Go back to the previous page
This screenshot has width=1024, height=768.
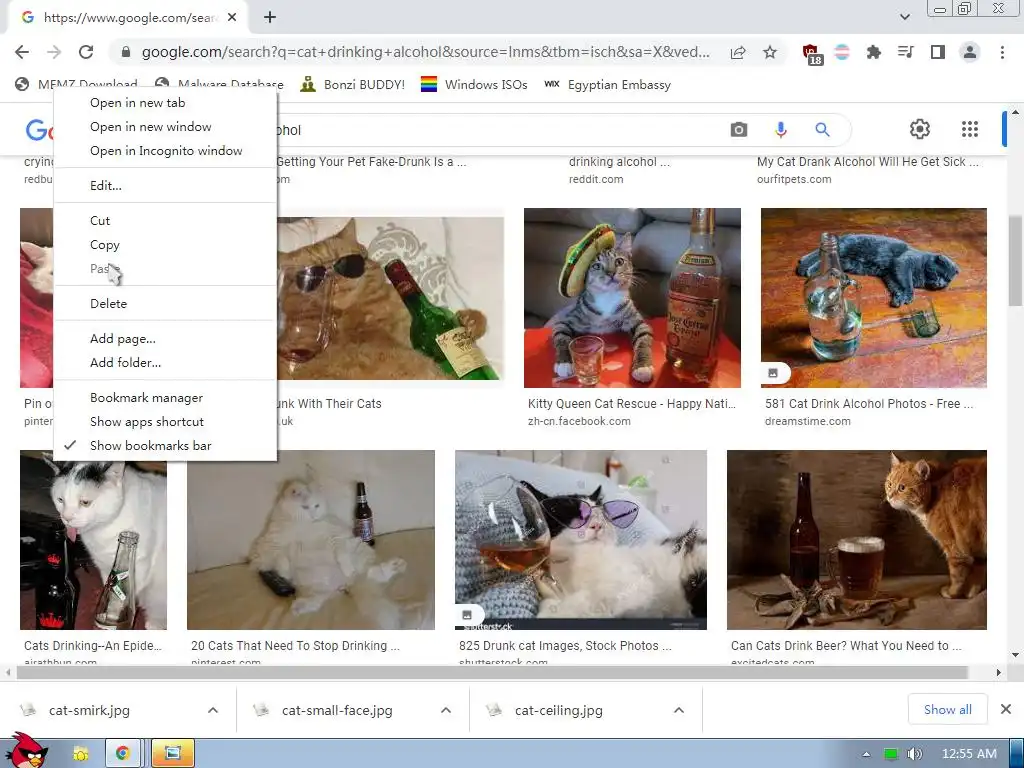pyautogui.click(x=22, y=52)
